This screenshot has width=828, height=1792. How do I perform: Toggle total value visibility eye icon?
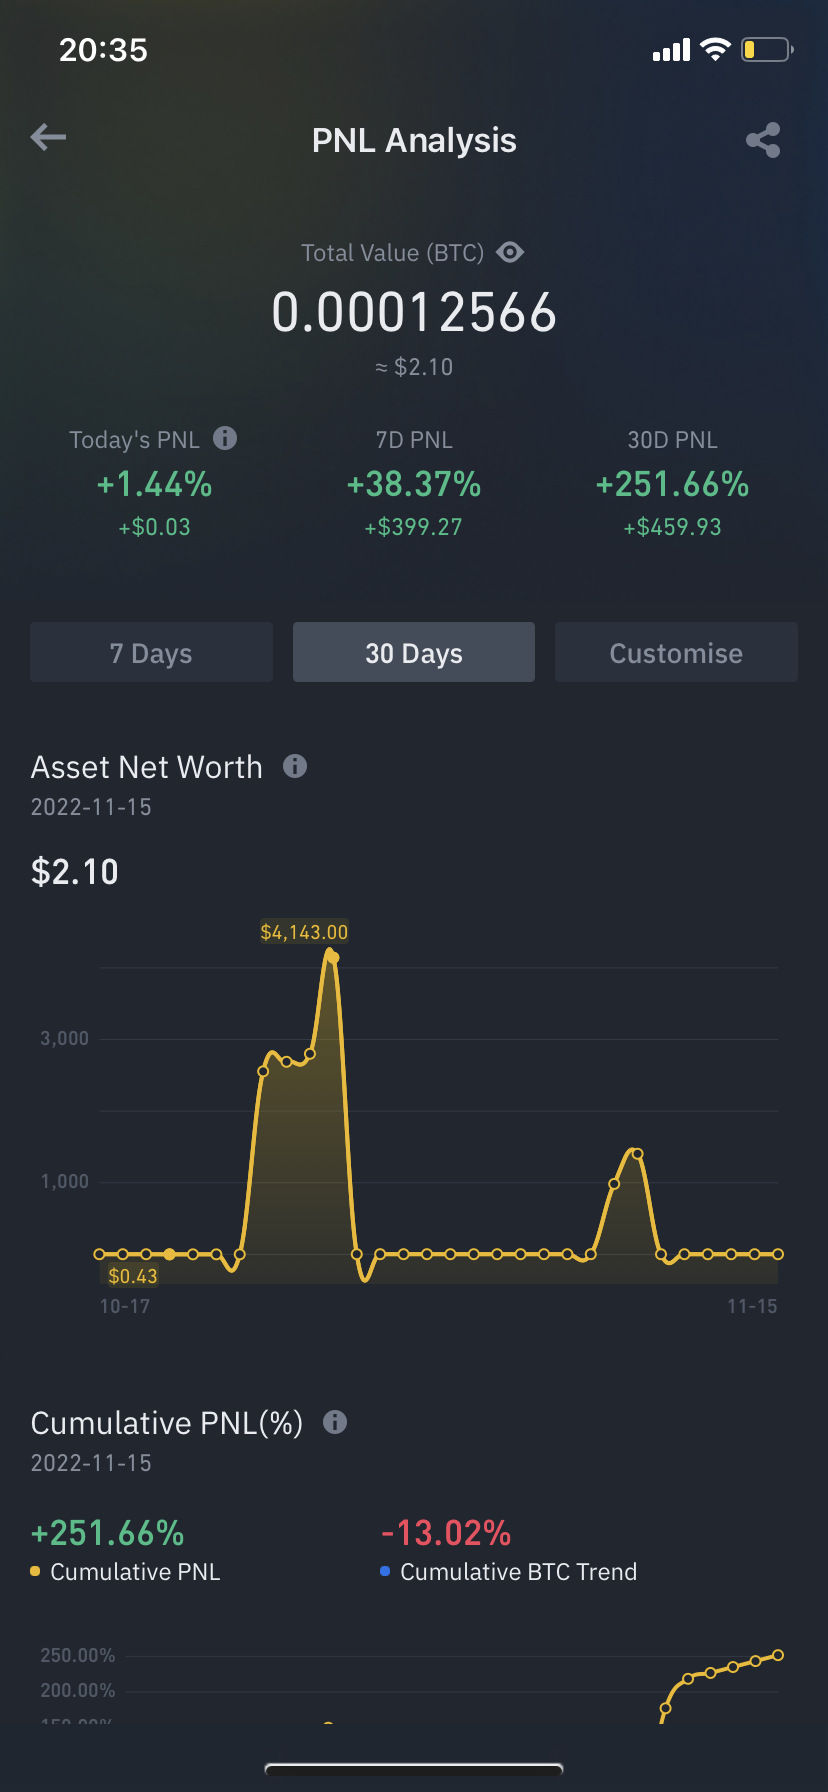[510, 252]
